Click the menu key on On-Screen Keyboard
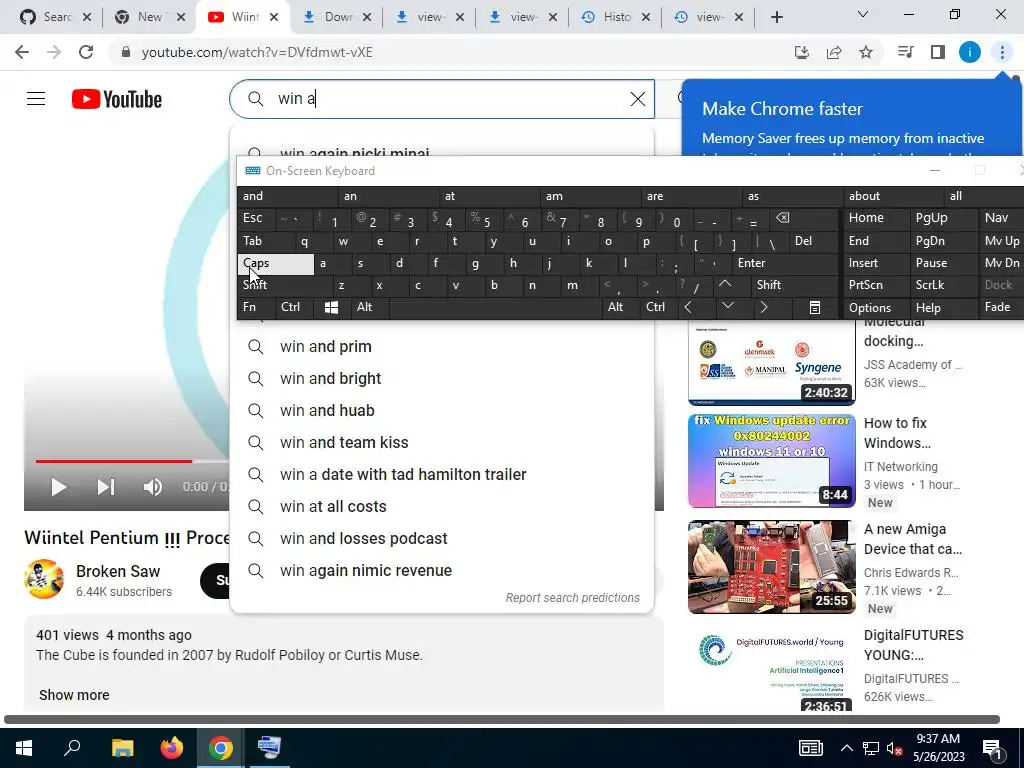This screenshot has width=1024, height=768. (x=814, y=308)
